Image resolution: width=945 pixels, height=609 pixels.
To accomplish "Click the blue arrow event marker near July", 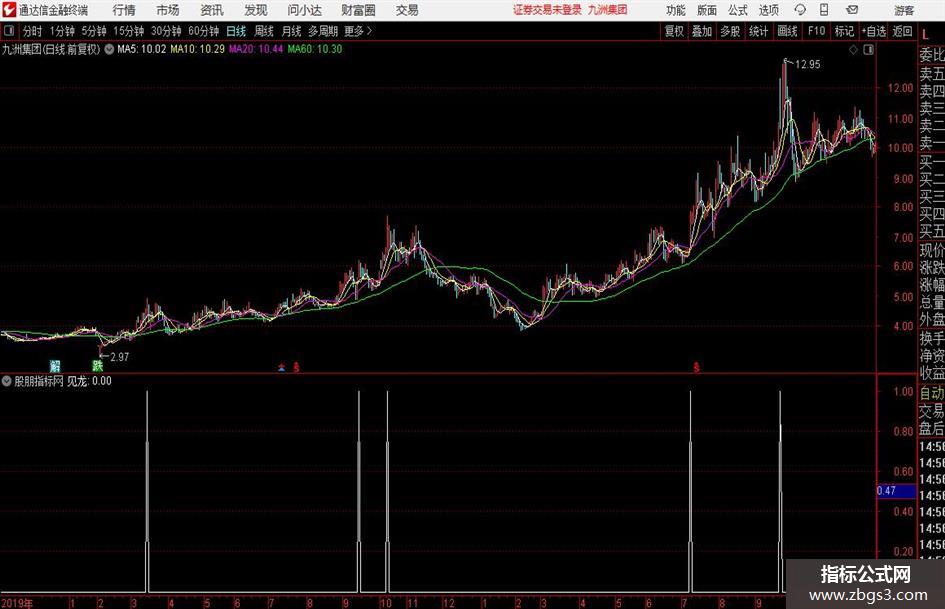I will [281, 367].
